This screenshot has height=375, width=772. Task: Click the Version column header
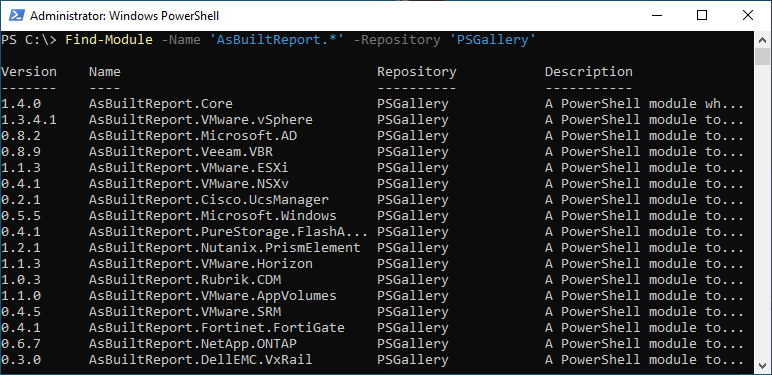point(29,72)
